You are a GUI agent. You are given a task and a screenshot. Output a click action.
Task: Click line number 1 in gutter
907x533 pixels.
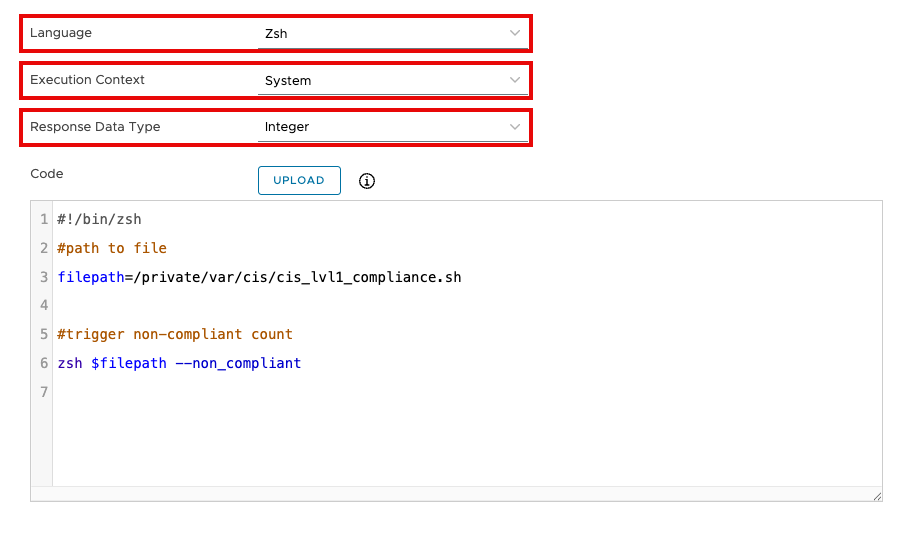tap(44, 219)
